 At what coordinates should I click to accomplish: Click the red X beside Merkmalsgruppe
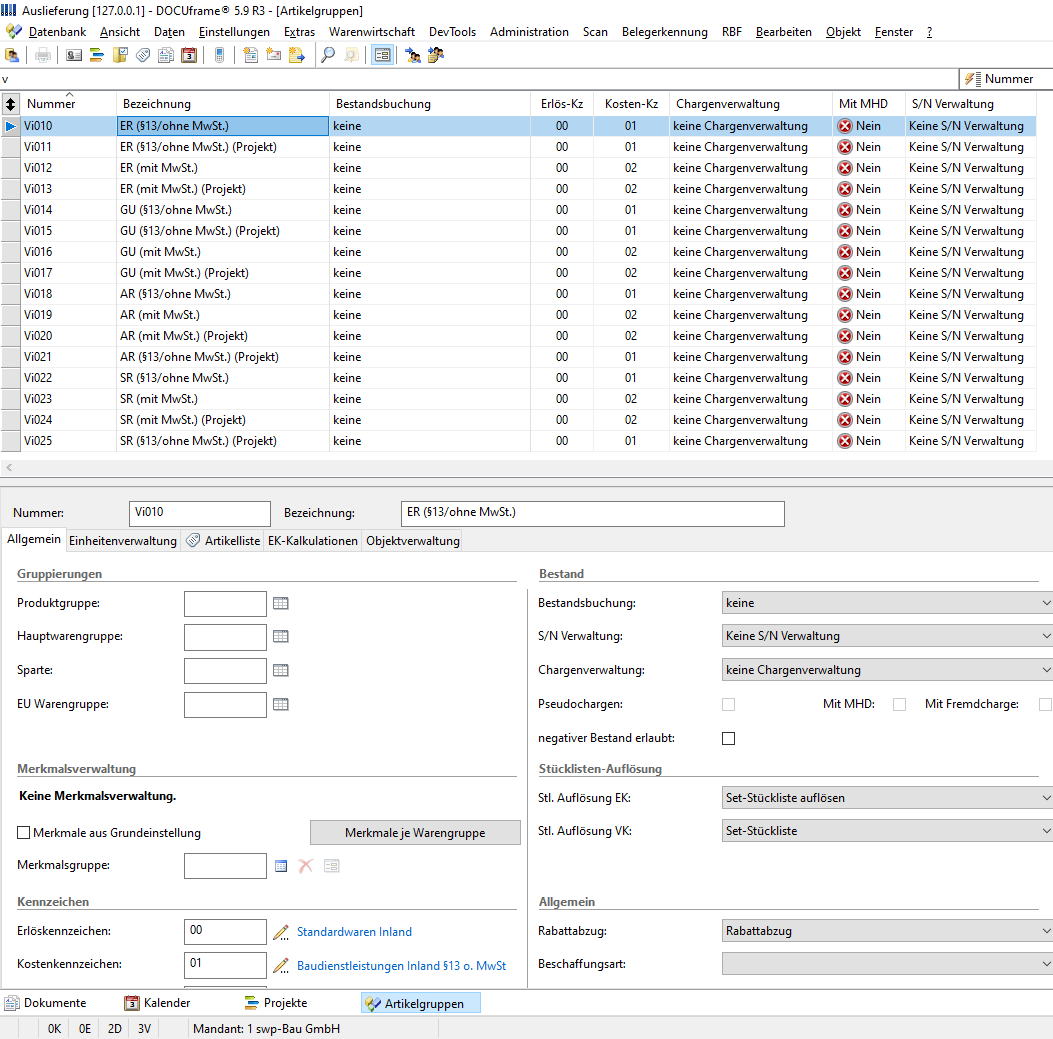click(306, 866)
